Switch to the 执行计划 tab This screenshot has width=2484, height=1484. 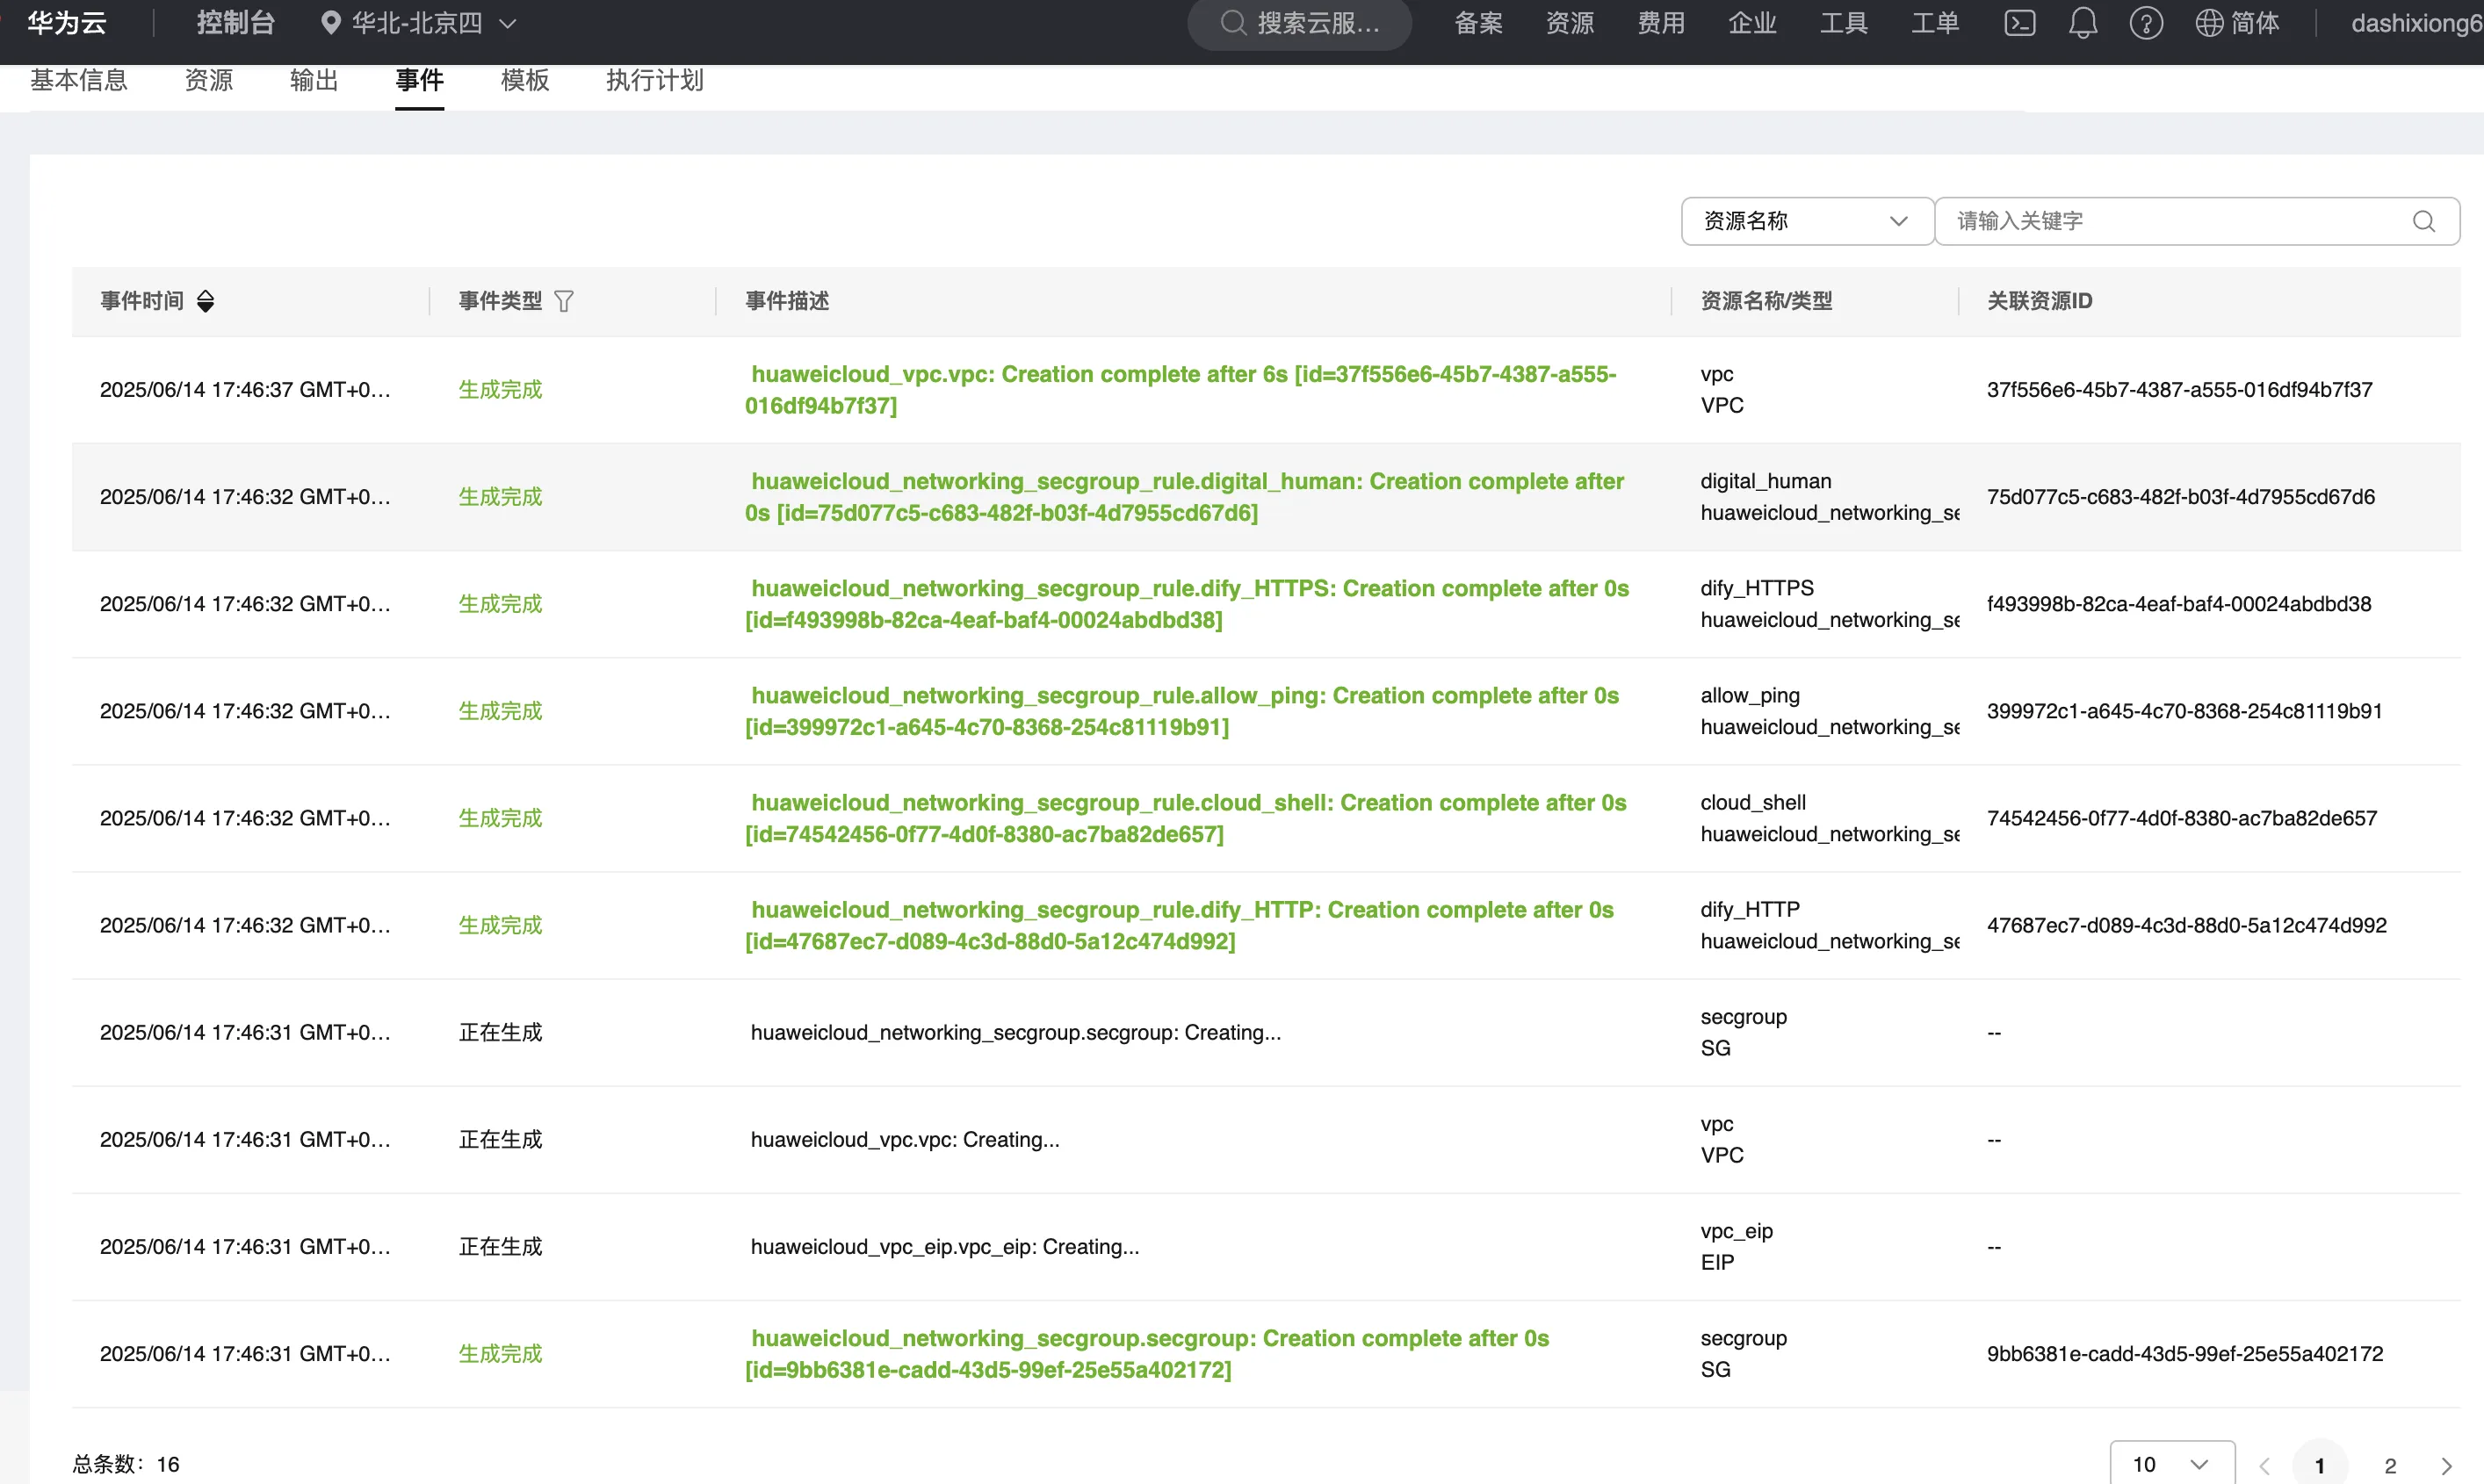[654, 80]
